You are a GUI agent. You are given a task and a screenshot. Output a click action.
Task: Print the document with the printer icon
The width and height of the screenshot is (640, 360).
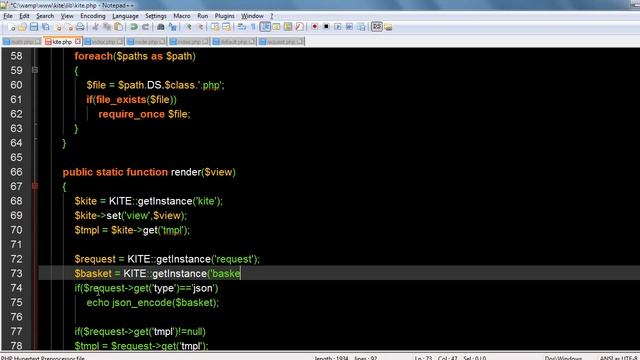[x=80, y=27]
